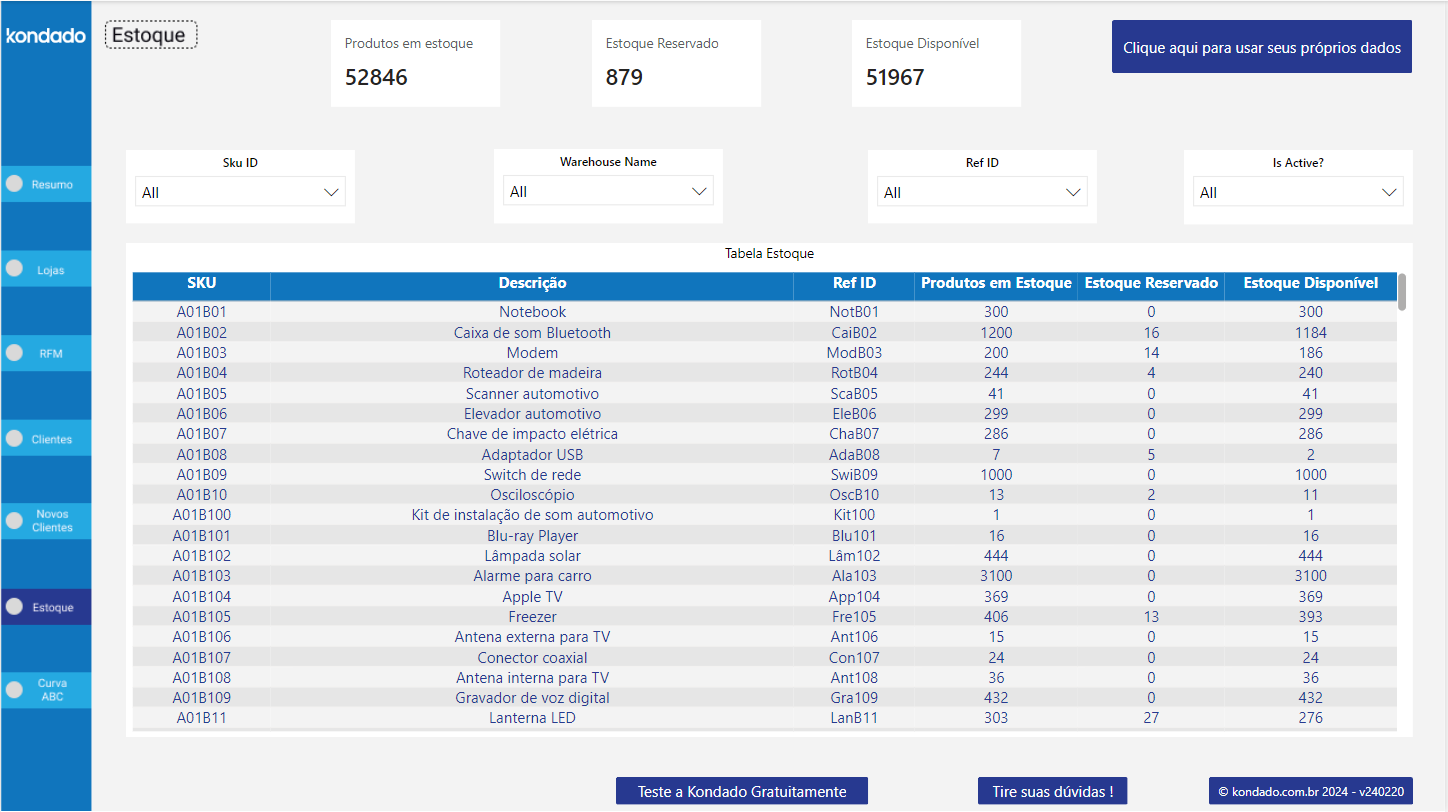This screenshot has width=1448, height=812.
Task: Click 'Clique aqui para usar seus próprios dados'
Action: coord(1261,46)
